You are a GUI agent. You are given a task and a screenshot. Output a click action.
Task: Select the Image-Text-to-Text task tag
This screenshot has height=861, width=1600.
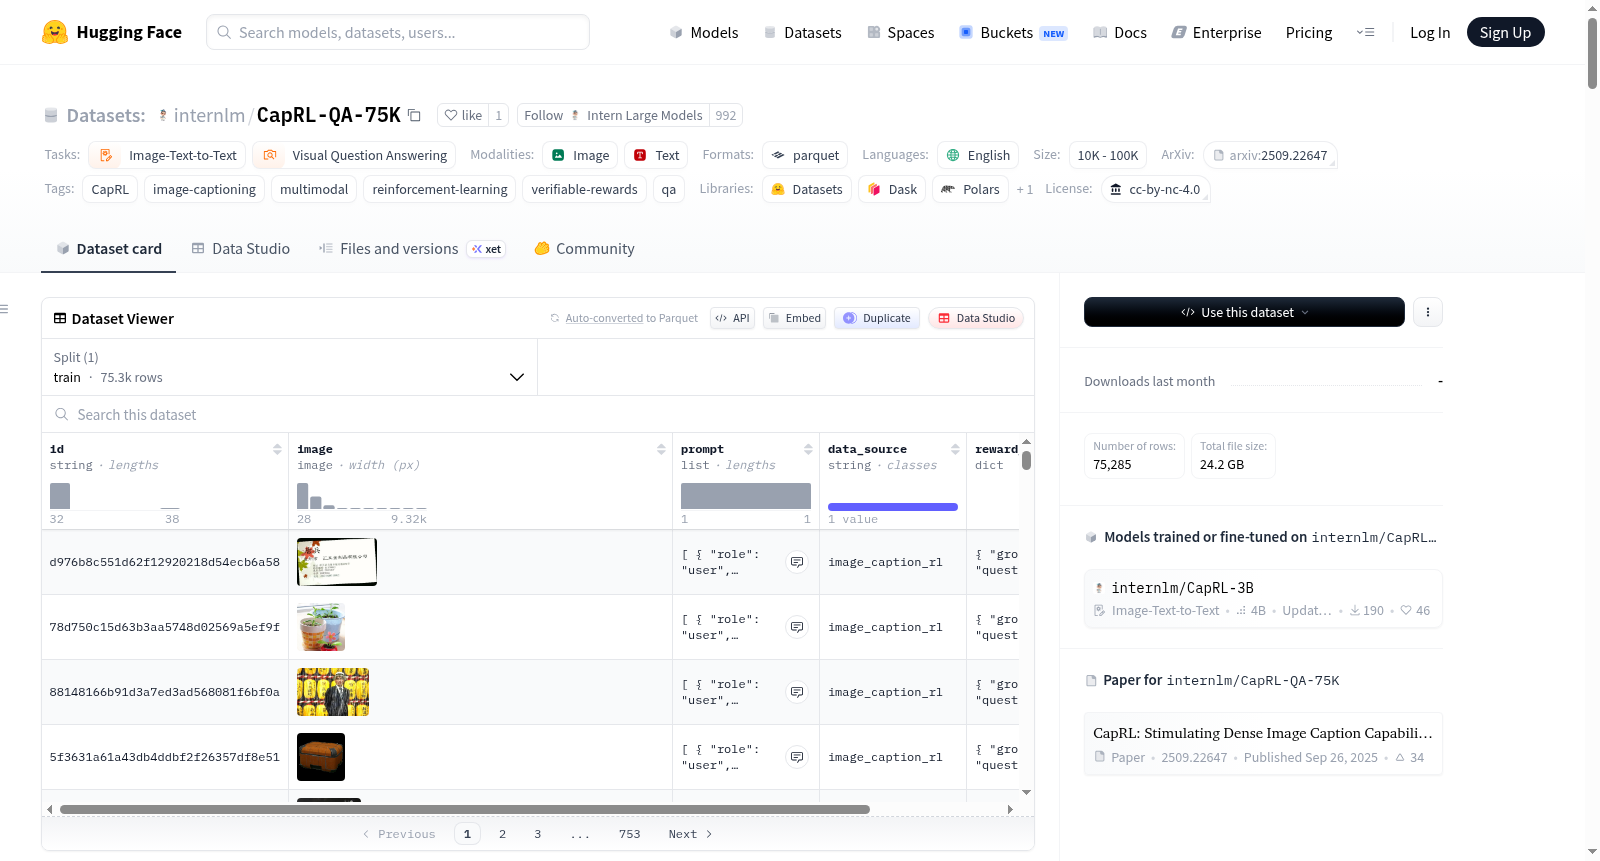[x=167, y=155]
